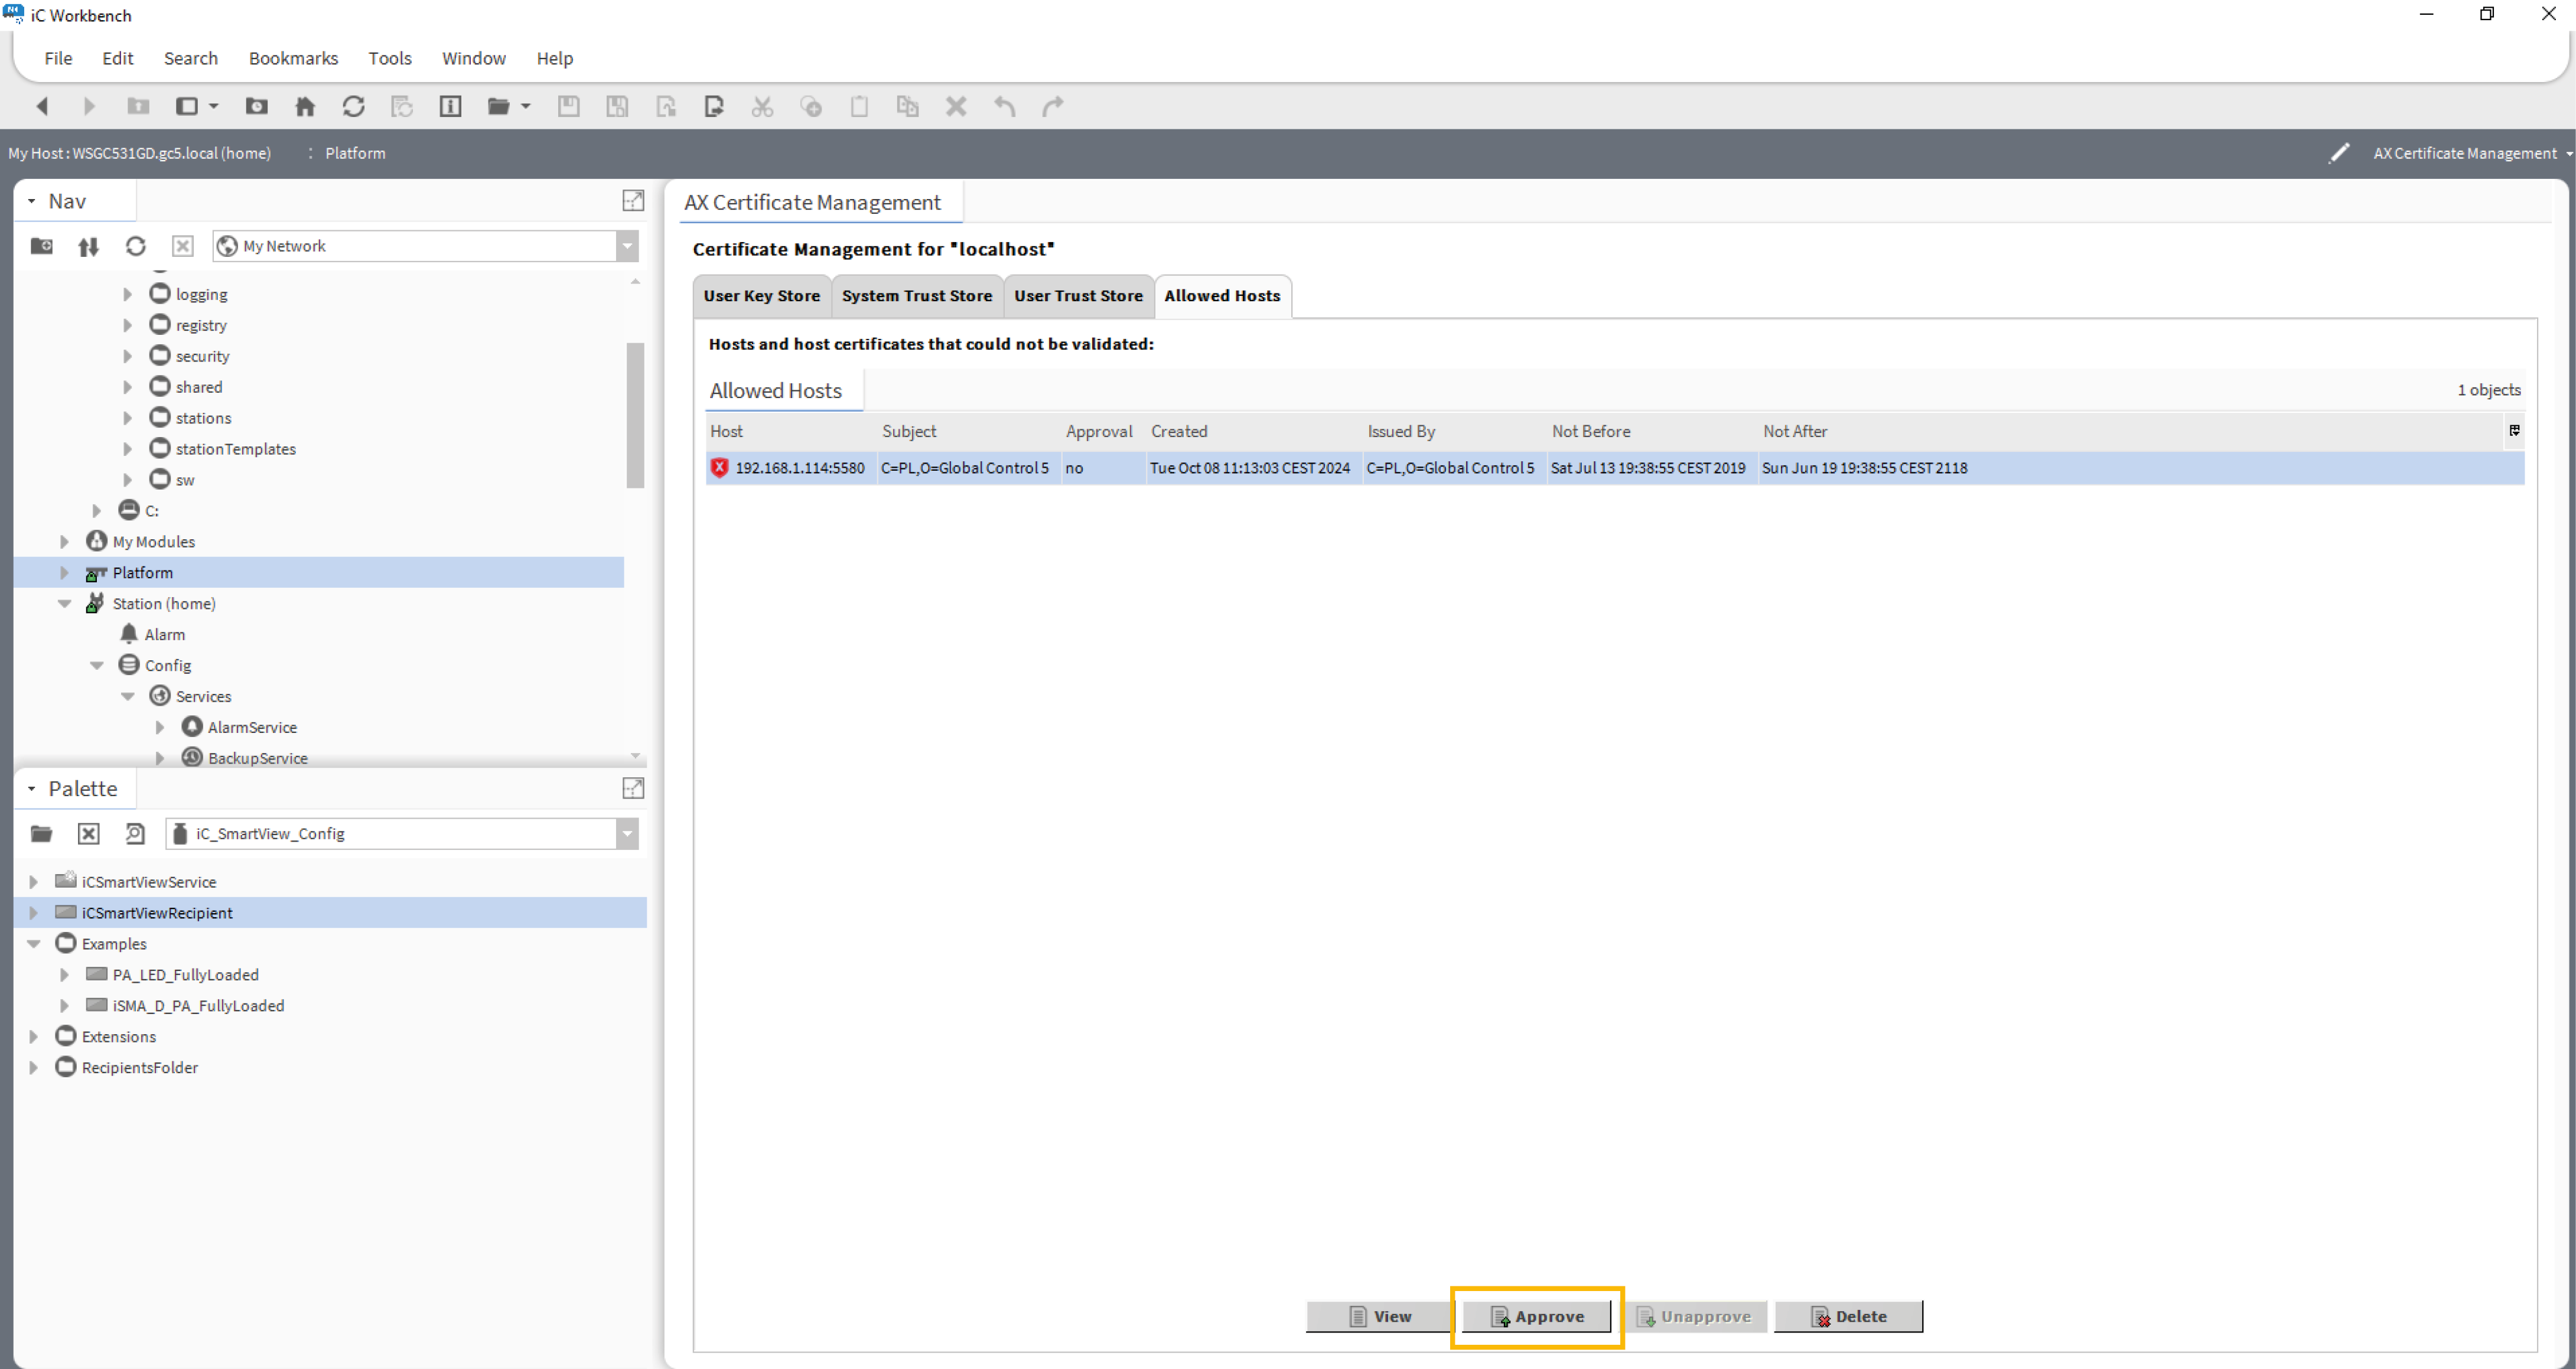Click the pencil edit icon near AX Certificate Management

pos(2340,153)
